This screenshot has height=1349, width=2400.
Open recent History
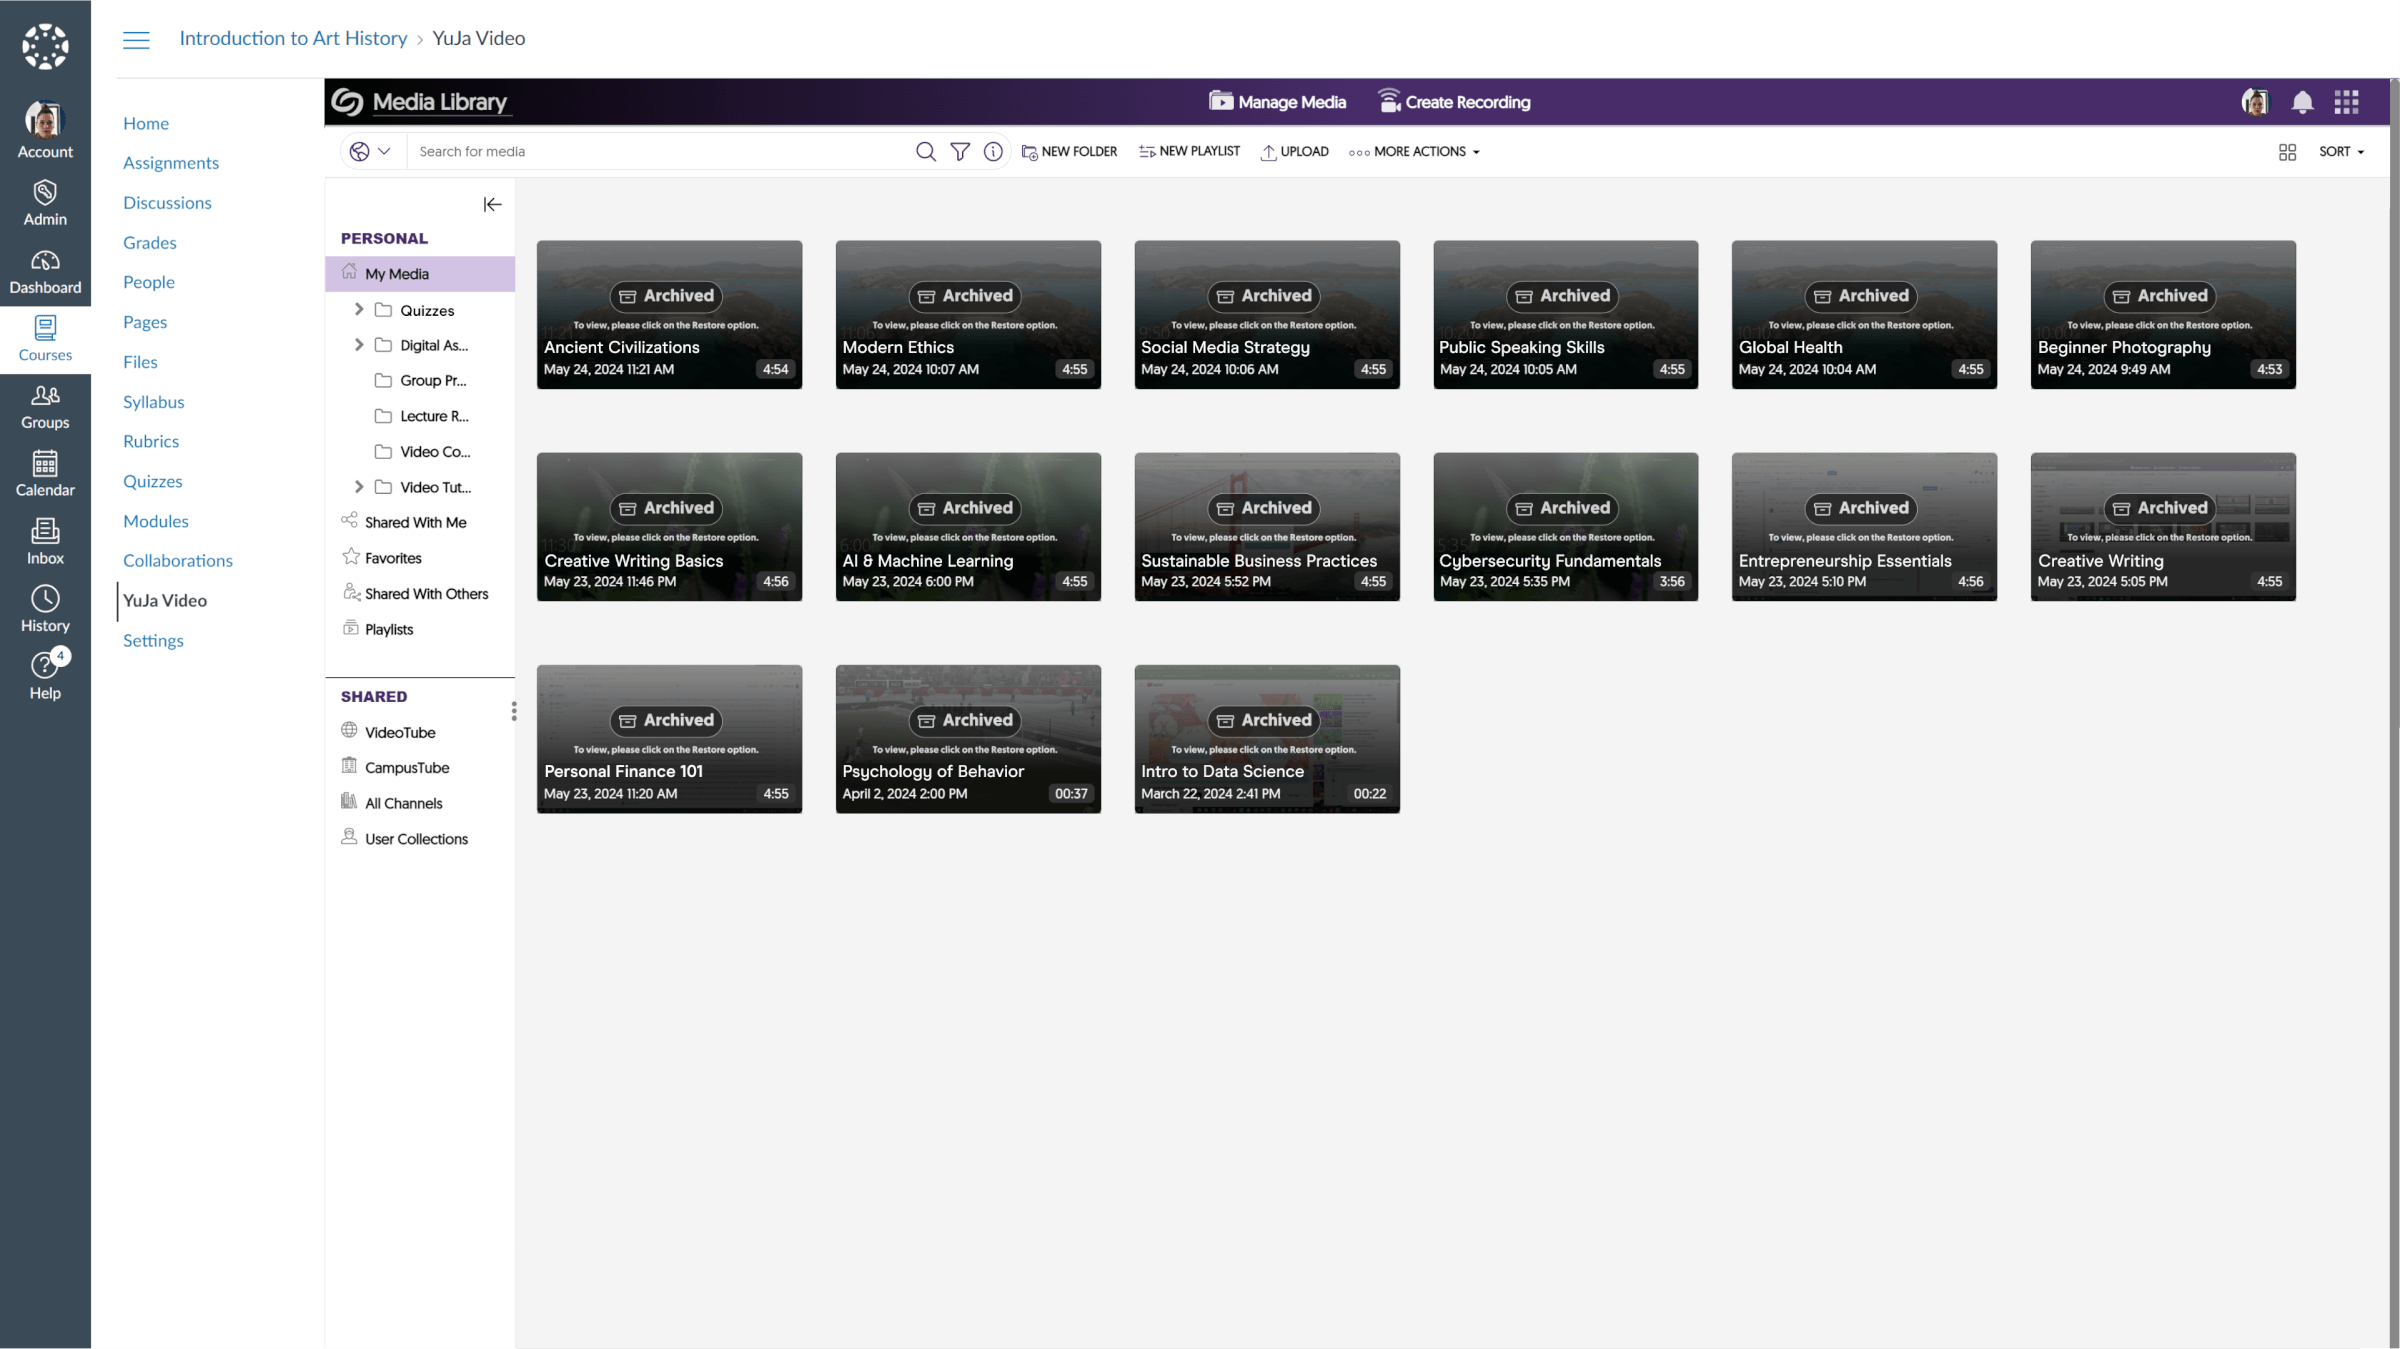(45, 610)
